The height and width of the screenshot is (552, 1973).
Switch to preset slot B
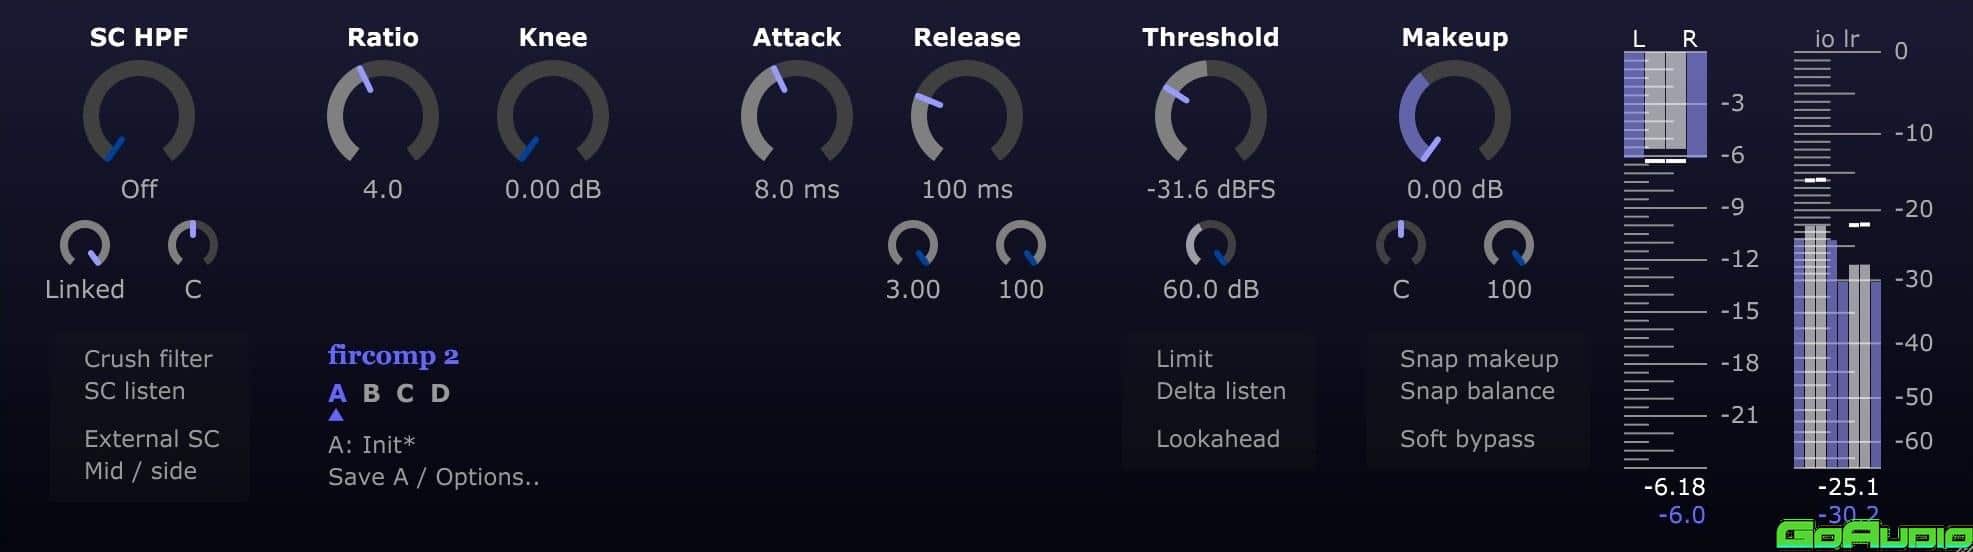point(371,393)
